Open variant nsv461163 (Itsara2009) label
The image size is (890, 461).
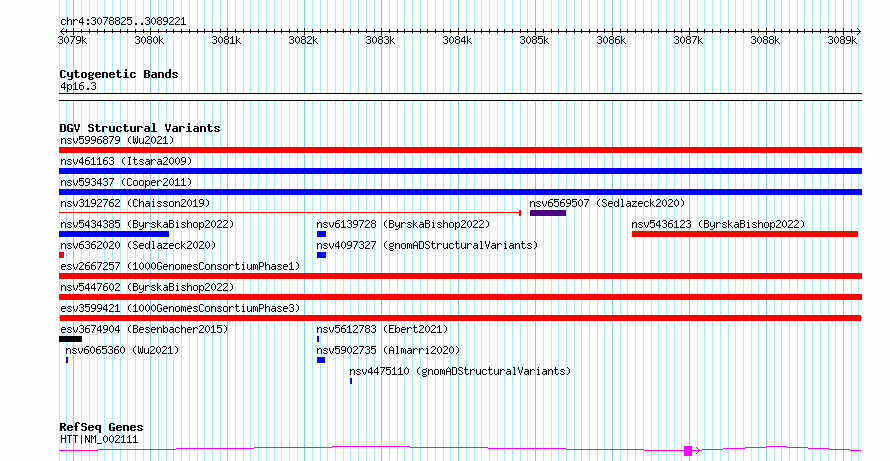click(126, 161)
